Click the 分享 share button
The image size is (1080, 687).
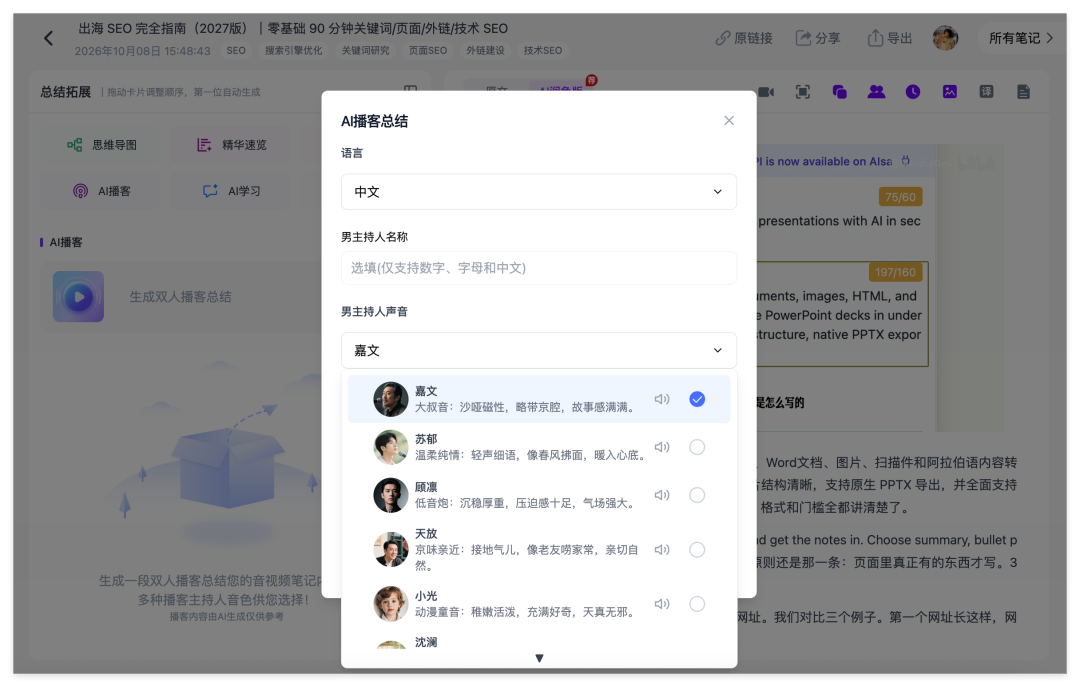tap(818, 38)
